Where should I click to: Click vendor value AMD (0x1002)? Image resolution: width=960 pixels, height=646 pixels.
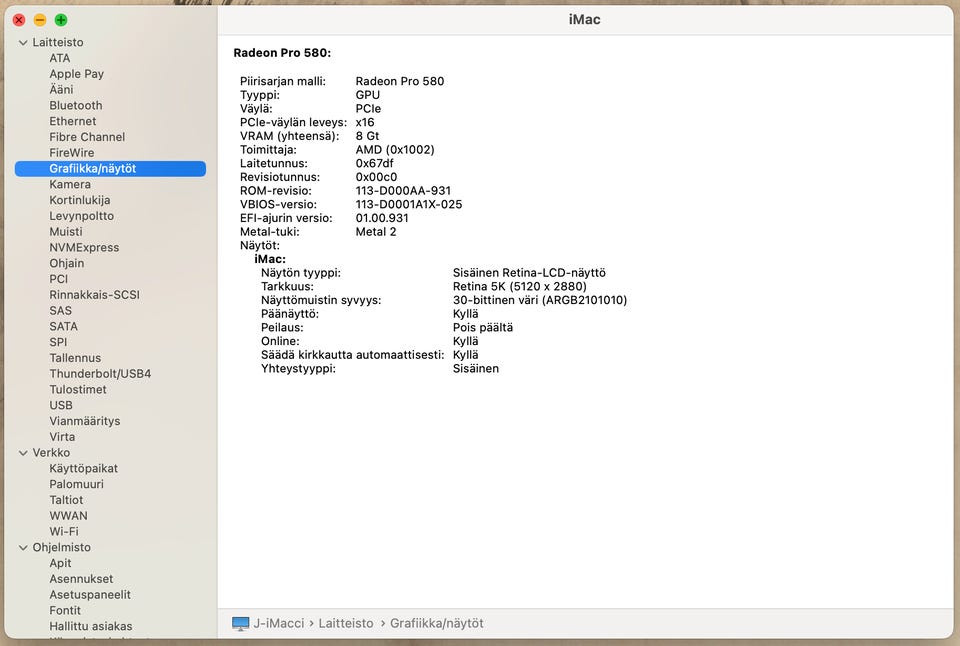(x=395, y=150)
